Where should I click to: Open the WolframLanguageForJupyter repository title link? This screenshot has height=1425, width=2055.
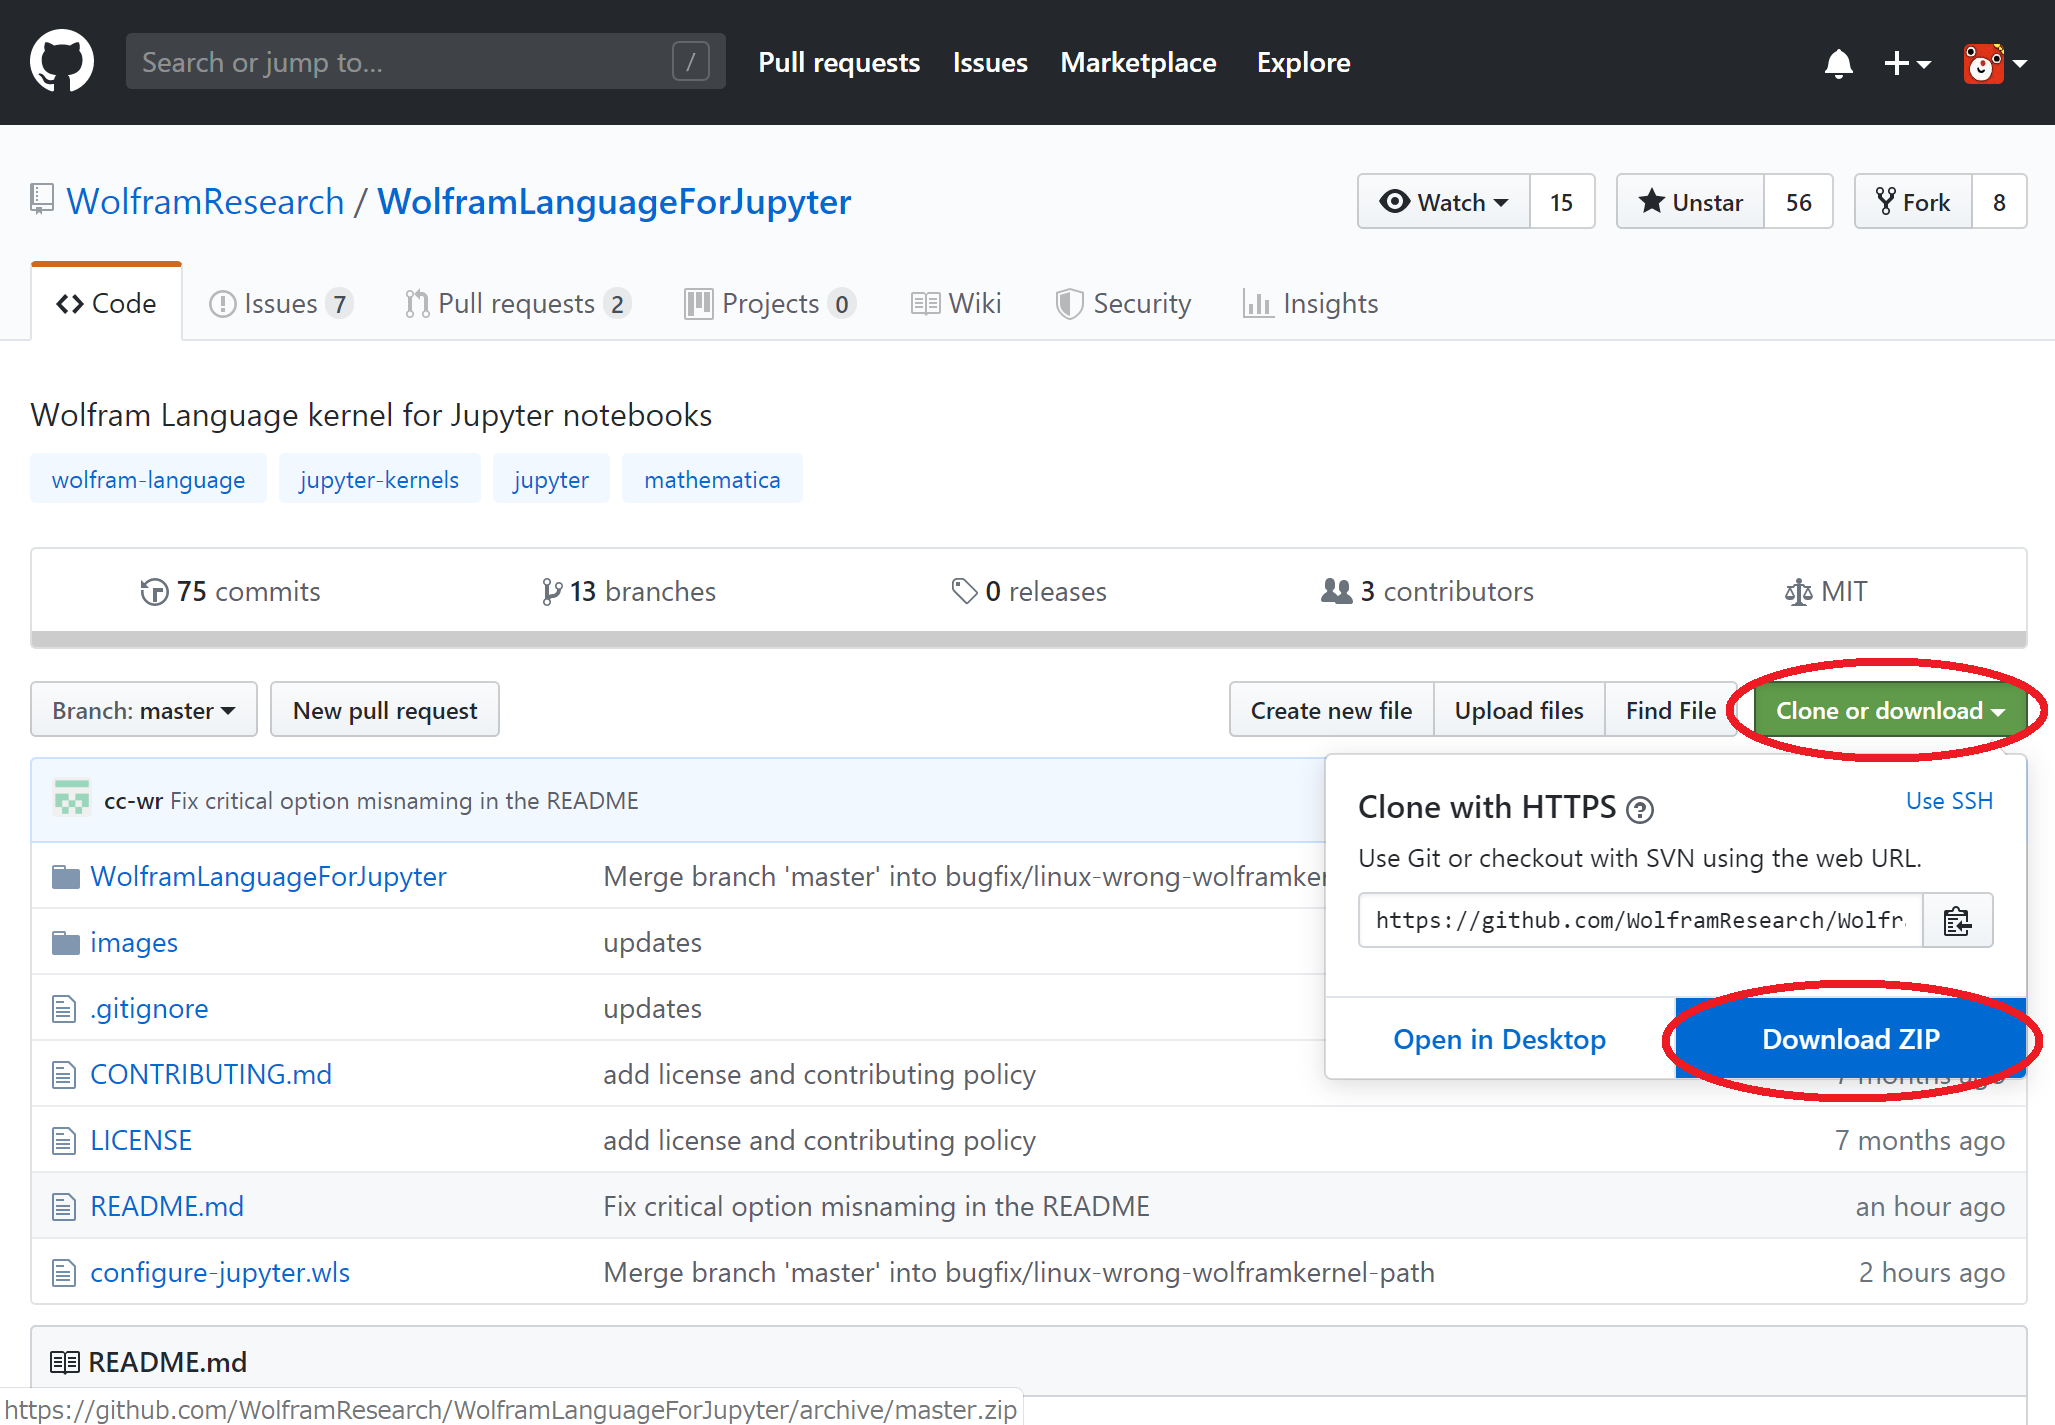pyautogui.click(x=614, y=202)
